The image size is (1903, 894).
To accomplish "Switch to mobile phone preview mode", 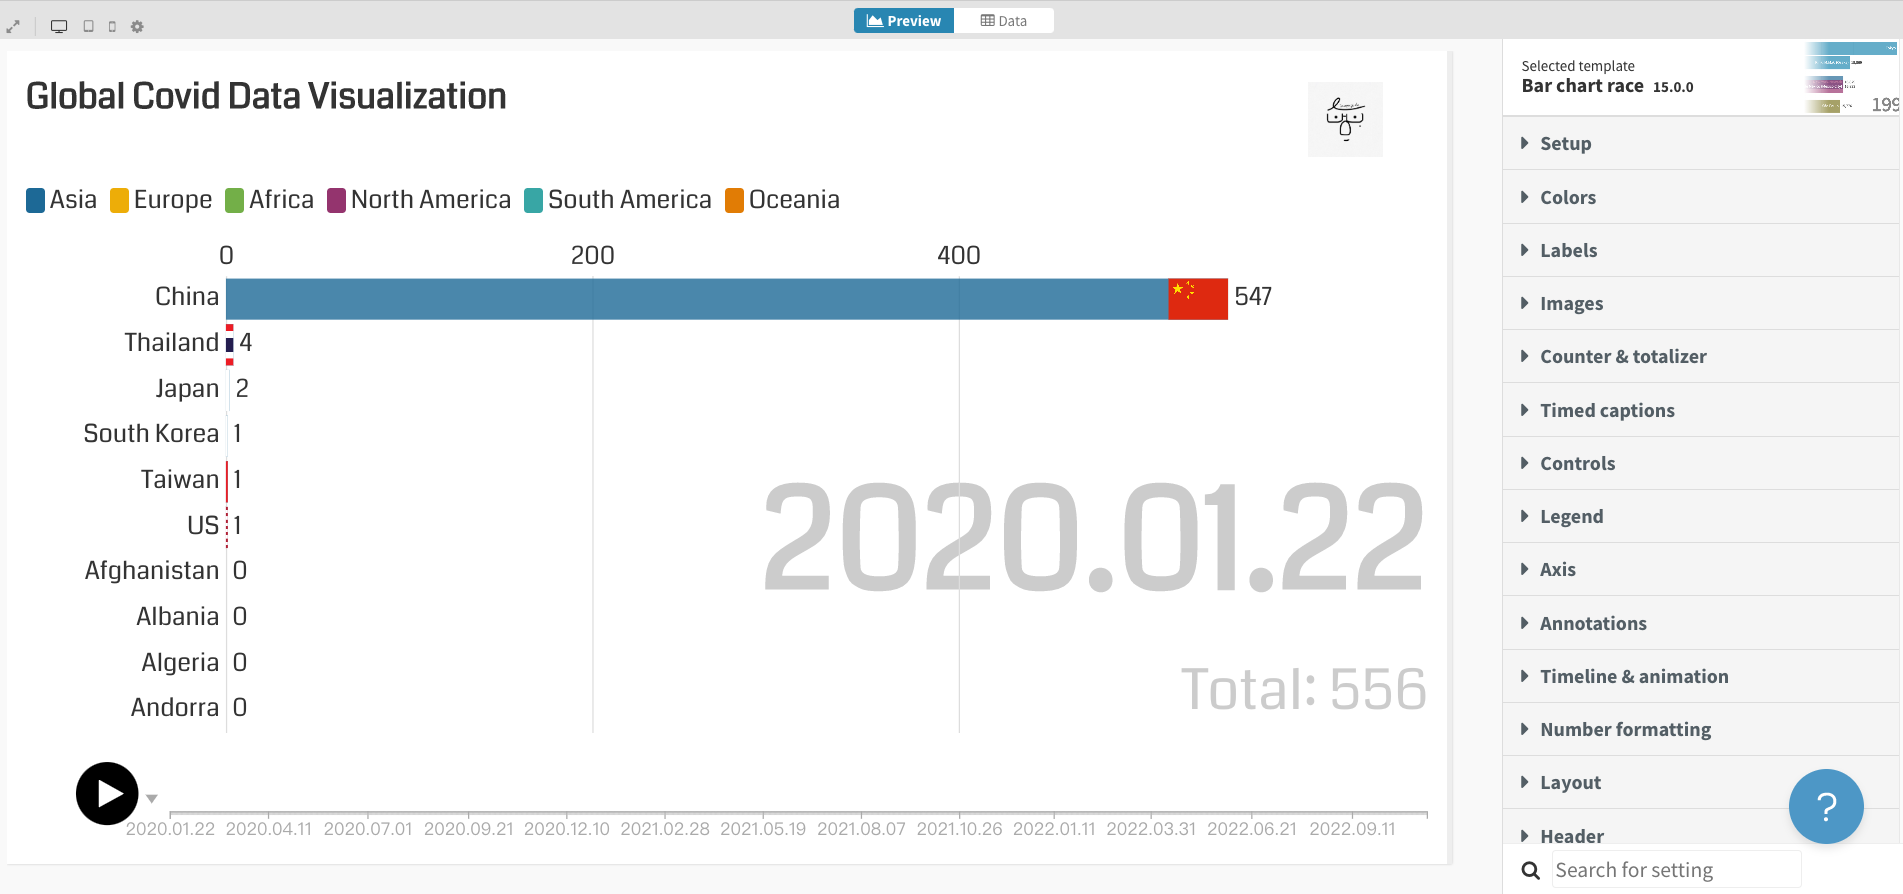I will click(112, 27).
